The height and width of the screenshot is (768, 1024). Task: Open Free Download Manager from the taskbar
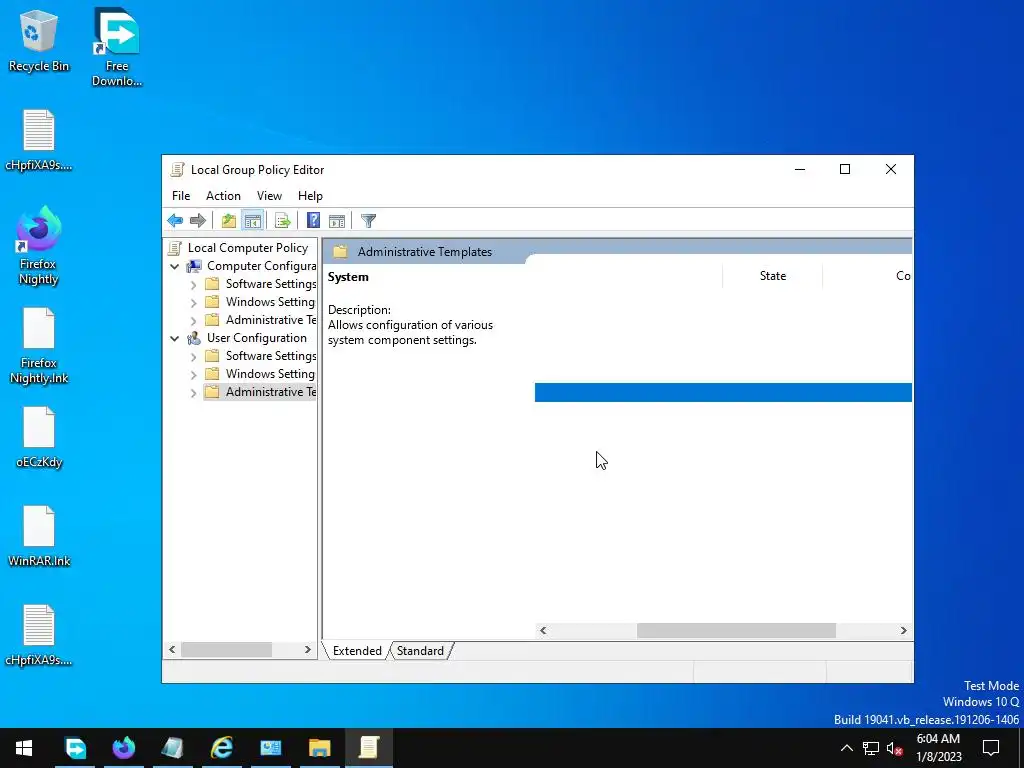pos(75,748)
